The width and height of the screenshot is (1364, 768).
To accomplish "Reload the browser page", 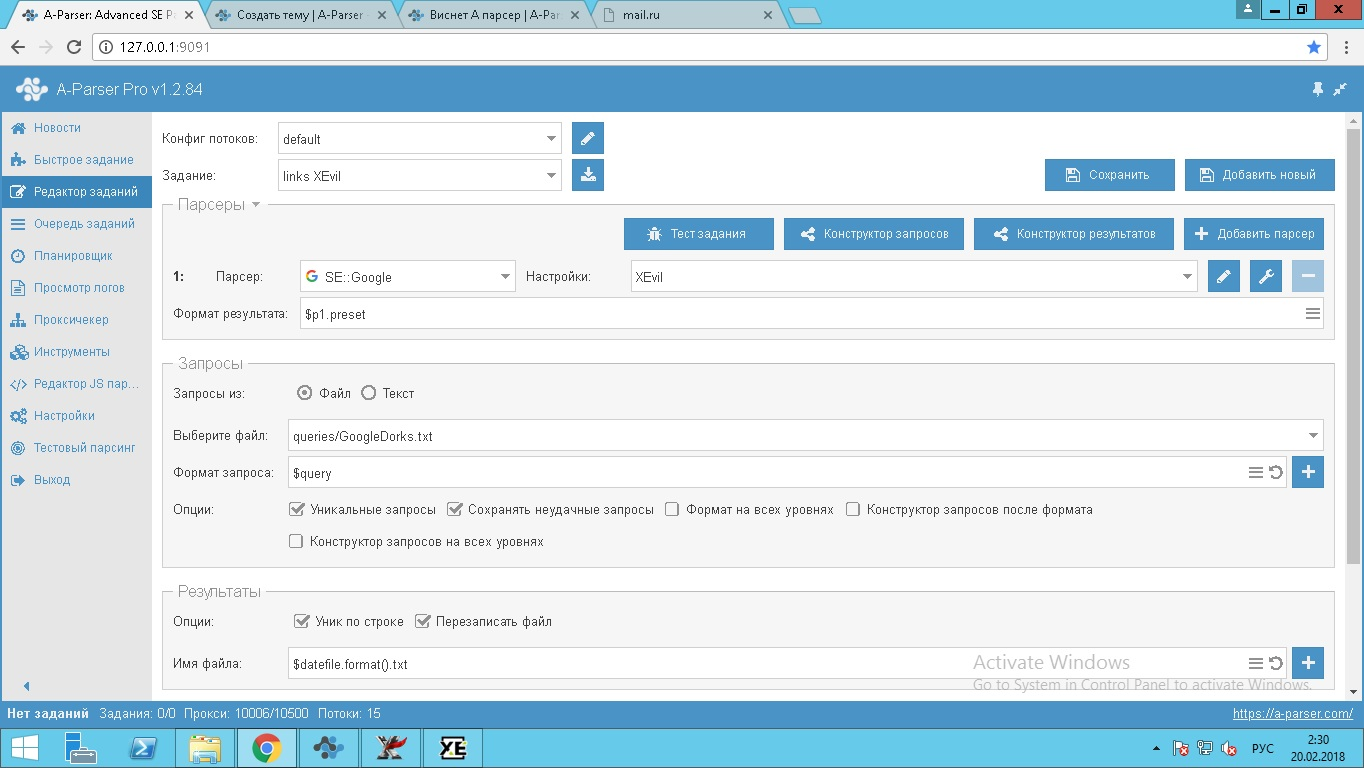I will (x=73, y=47).
